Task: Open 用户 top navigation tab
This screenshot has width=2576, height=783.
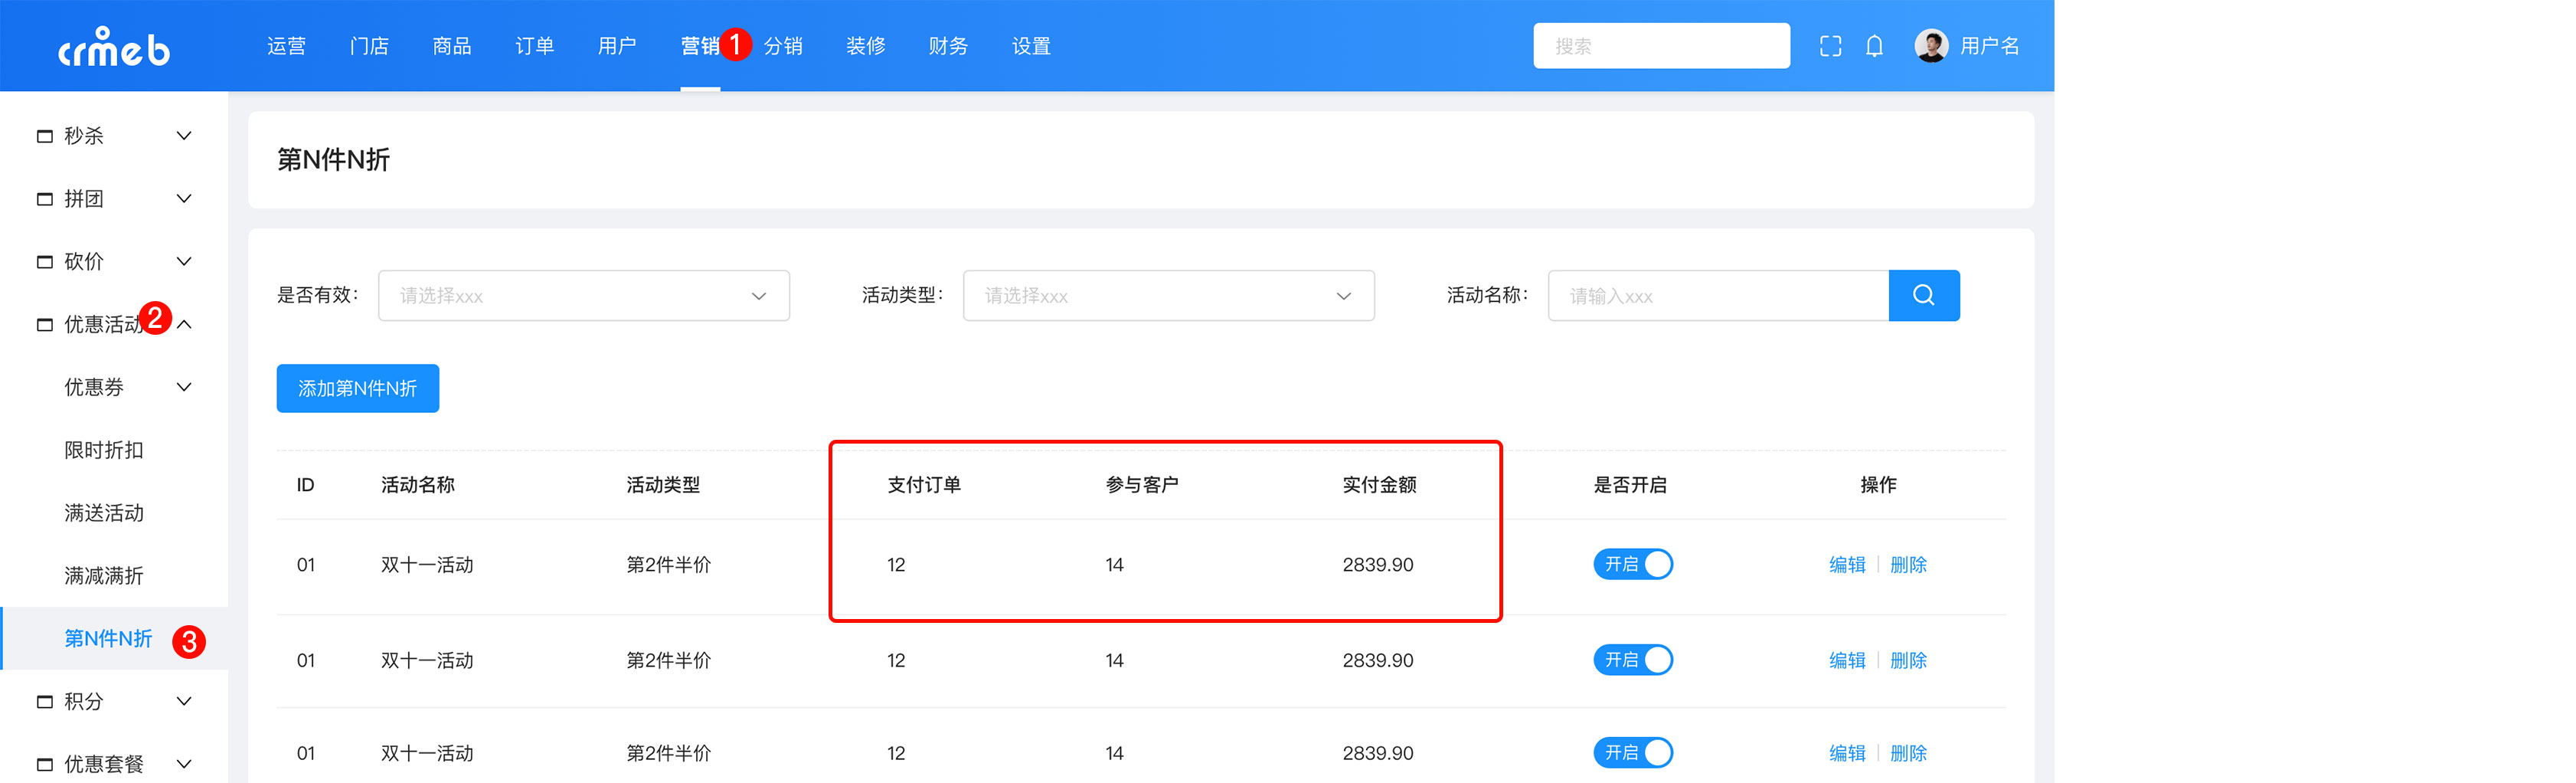Action: (x=617, y=46)
